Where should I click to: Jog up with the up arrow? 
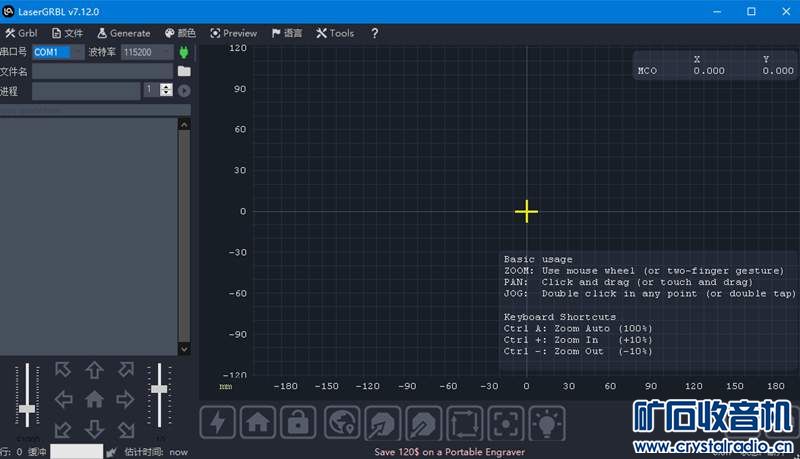94,371
